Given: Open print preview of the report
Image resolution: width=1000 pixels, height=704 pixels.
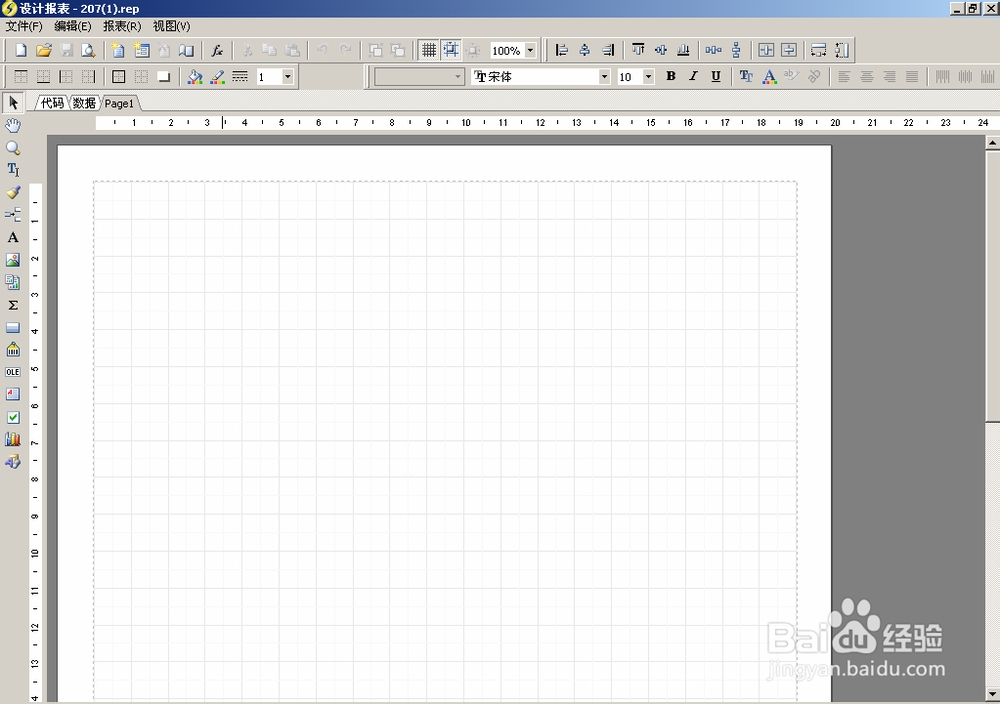Looking at the screenshot, I should 89,50.
